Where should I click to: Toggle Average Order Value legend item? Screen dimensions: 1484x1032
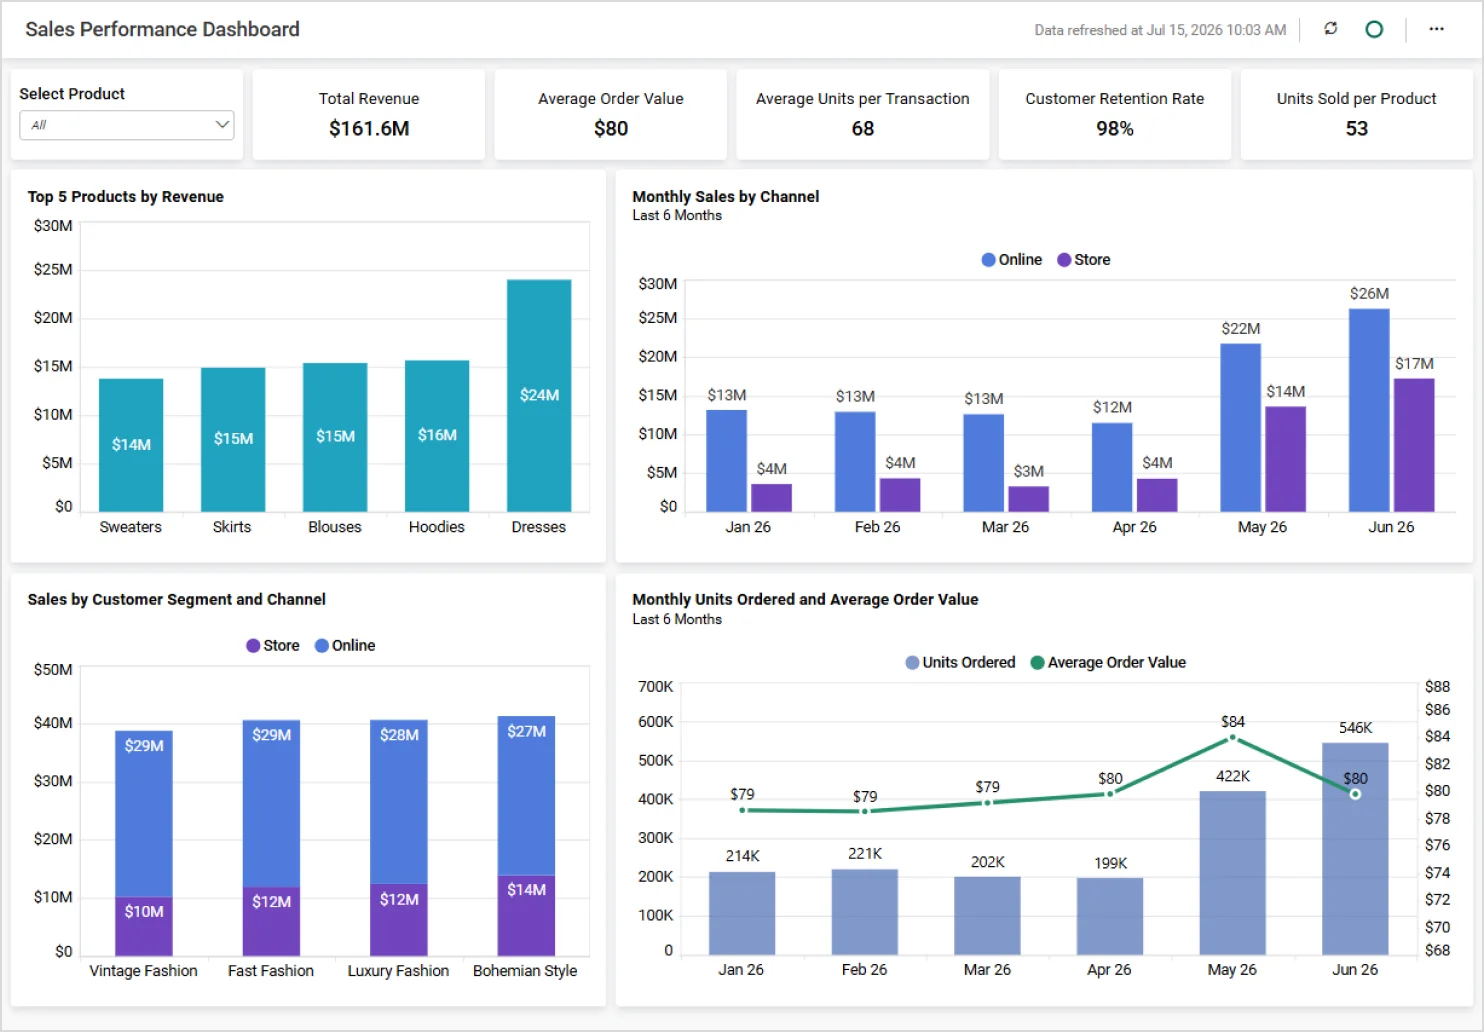[1108, 663]
